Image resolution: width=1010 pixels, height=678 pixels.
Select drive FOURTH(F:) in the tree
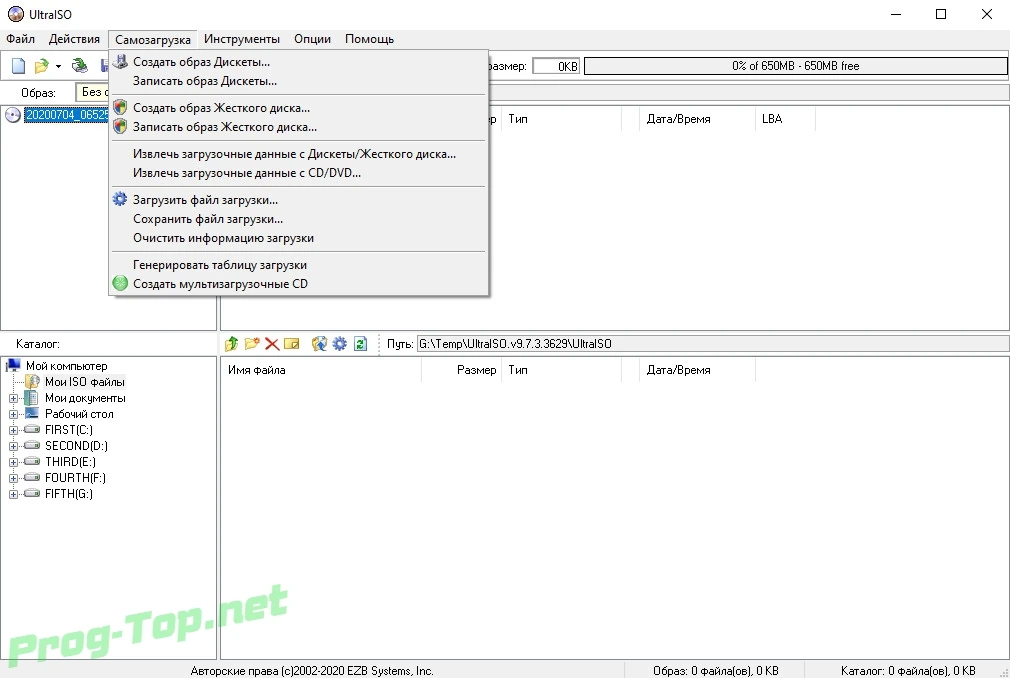coord(75,478)
